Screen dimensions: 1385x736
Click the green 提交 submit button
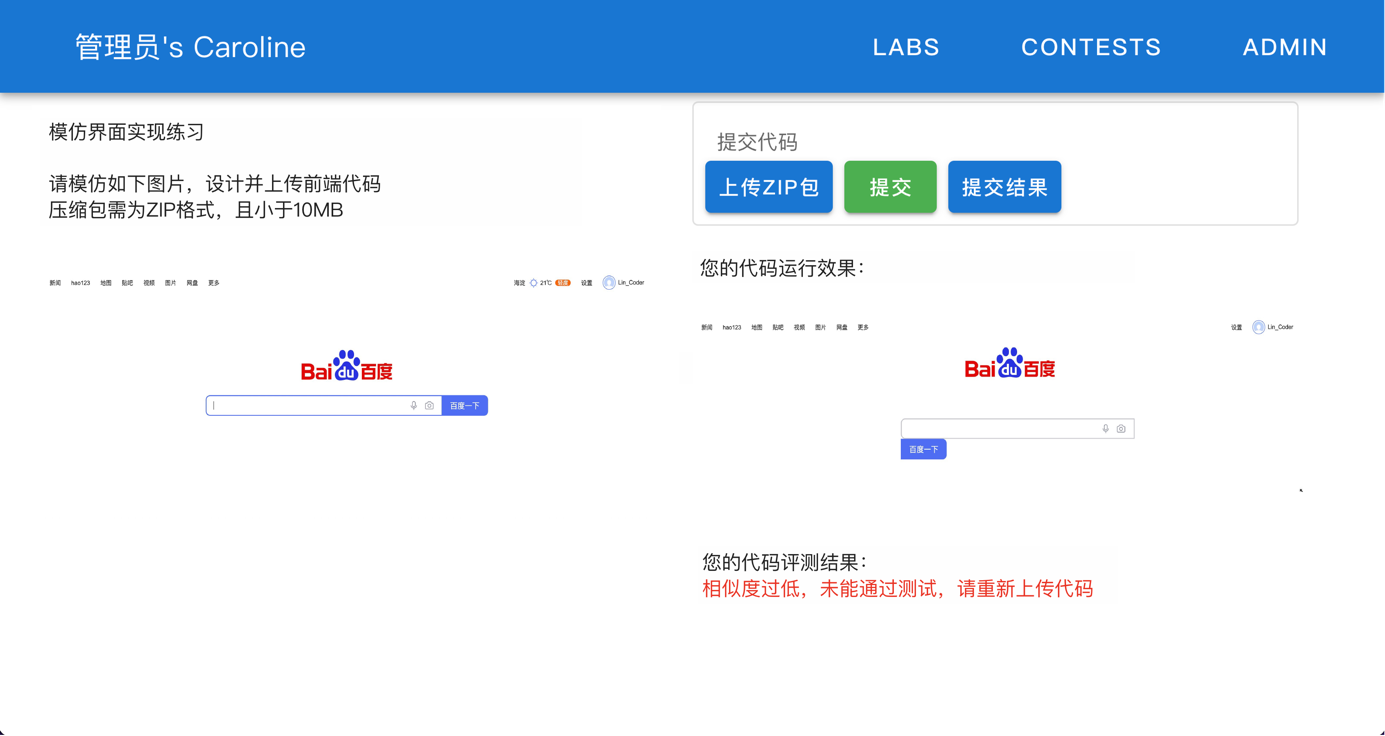pyautogui.click(x=890, y=187)
